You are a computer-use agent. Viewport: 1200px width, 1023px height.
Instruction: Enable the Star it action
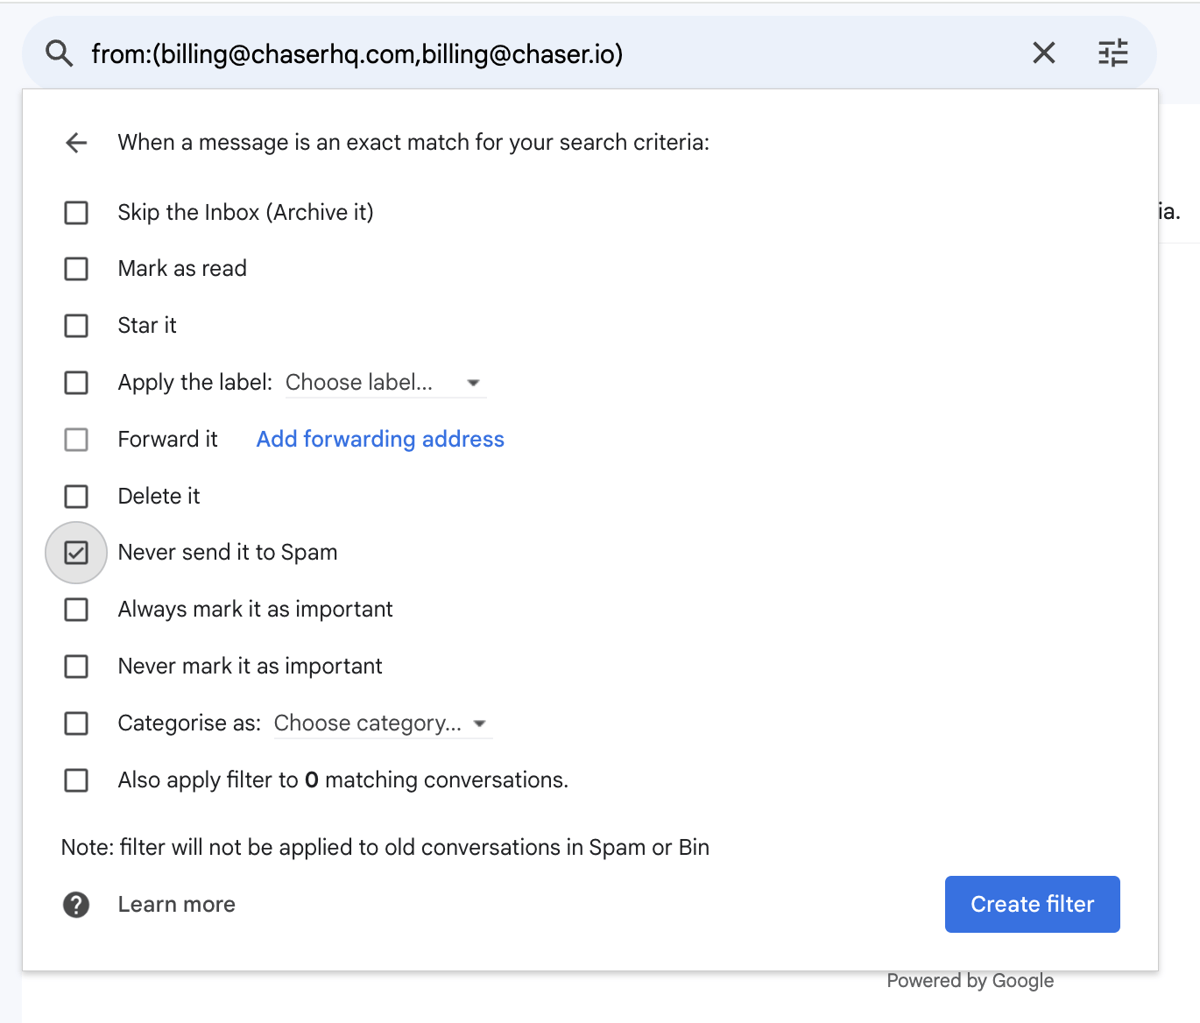(76, 325)
